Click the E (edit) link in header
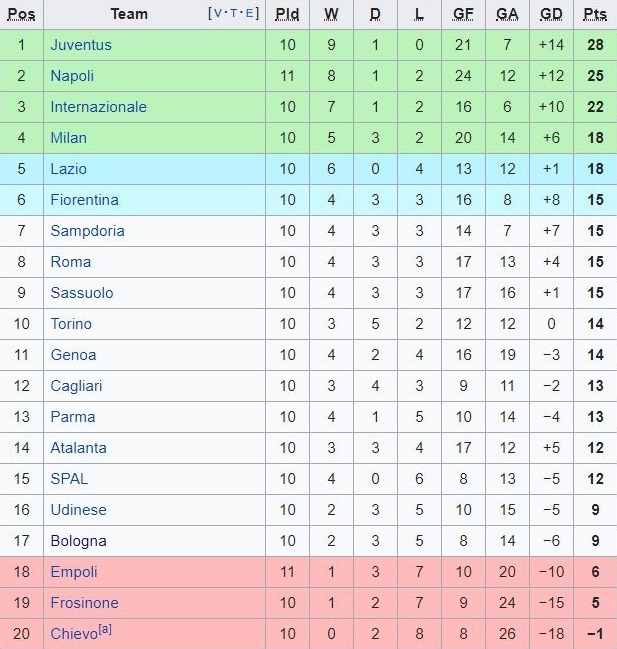The image size is (617, 649). pyautogui.click(x=250, y=14)
